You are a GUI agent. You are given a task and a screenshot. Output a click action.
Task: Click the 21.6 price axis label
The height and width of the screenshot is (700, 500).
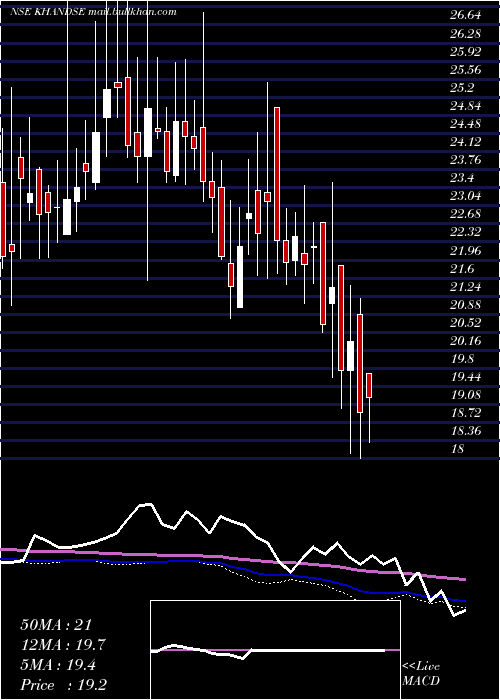pos(462,269)
